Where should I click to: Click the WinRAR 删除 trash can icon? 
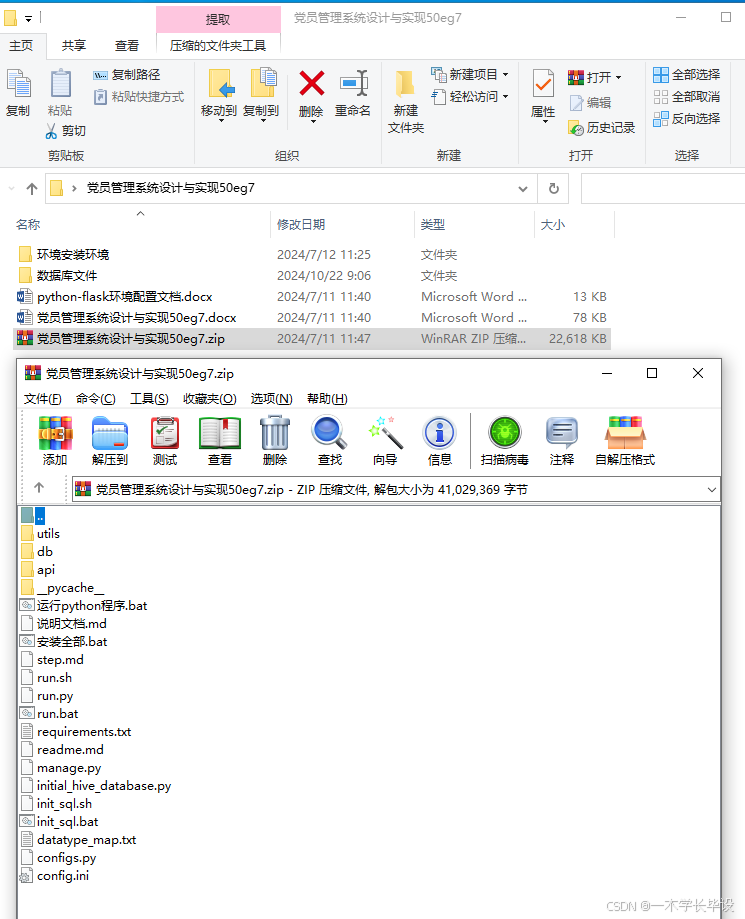275,433
